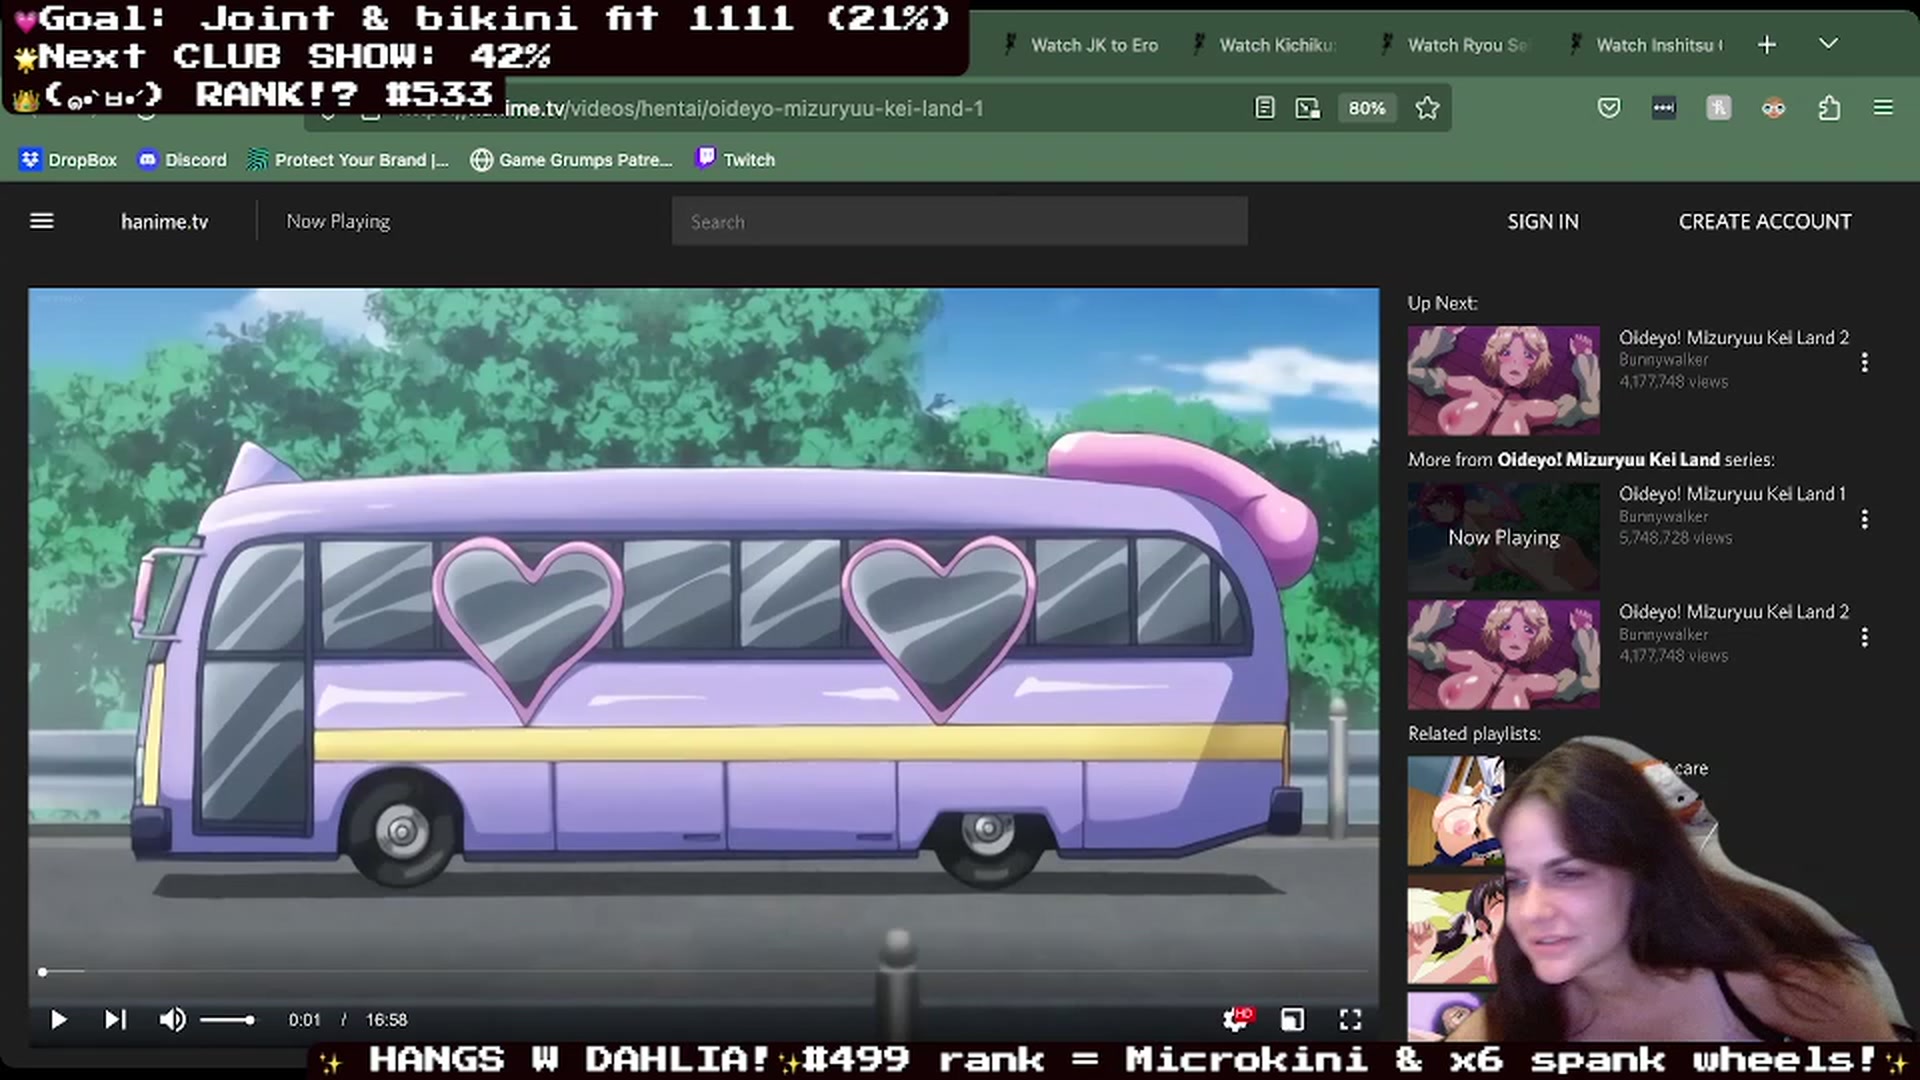
Task: Open the extensions puzzle-piece icon
Action: pos(1829,108)
